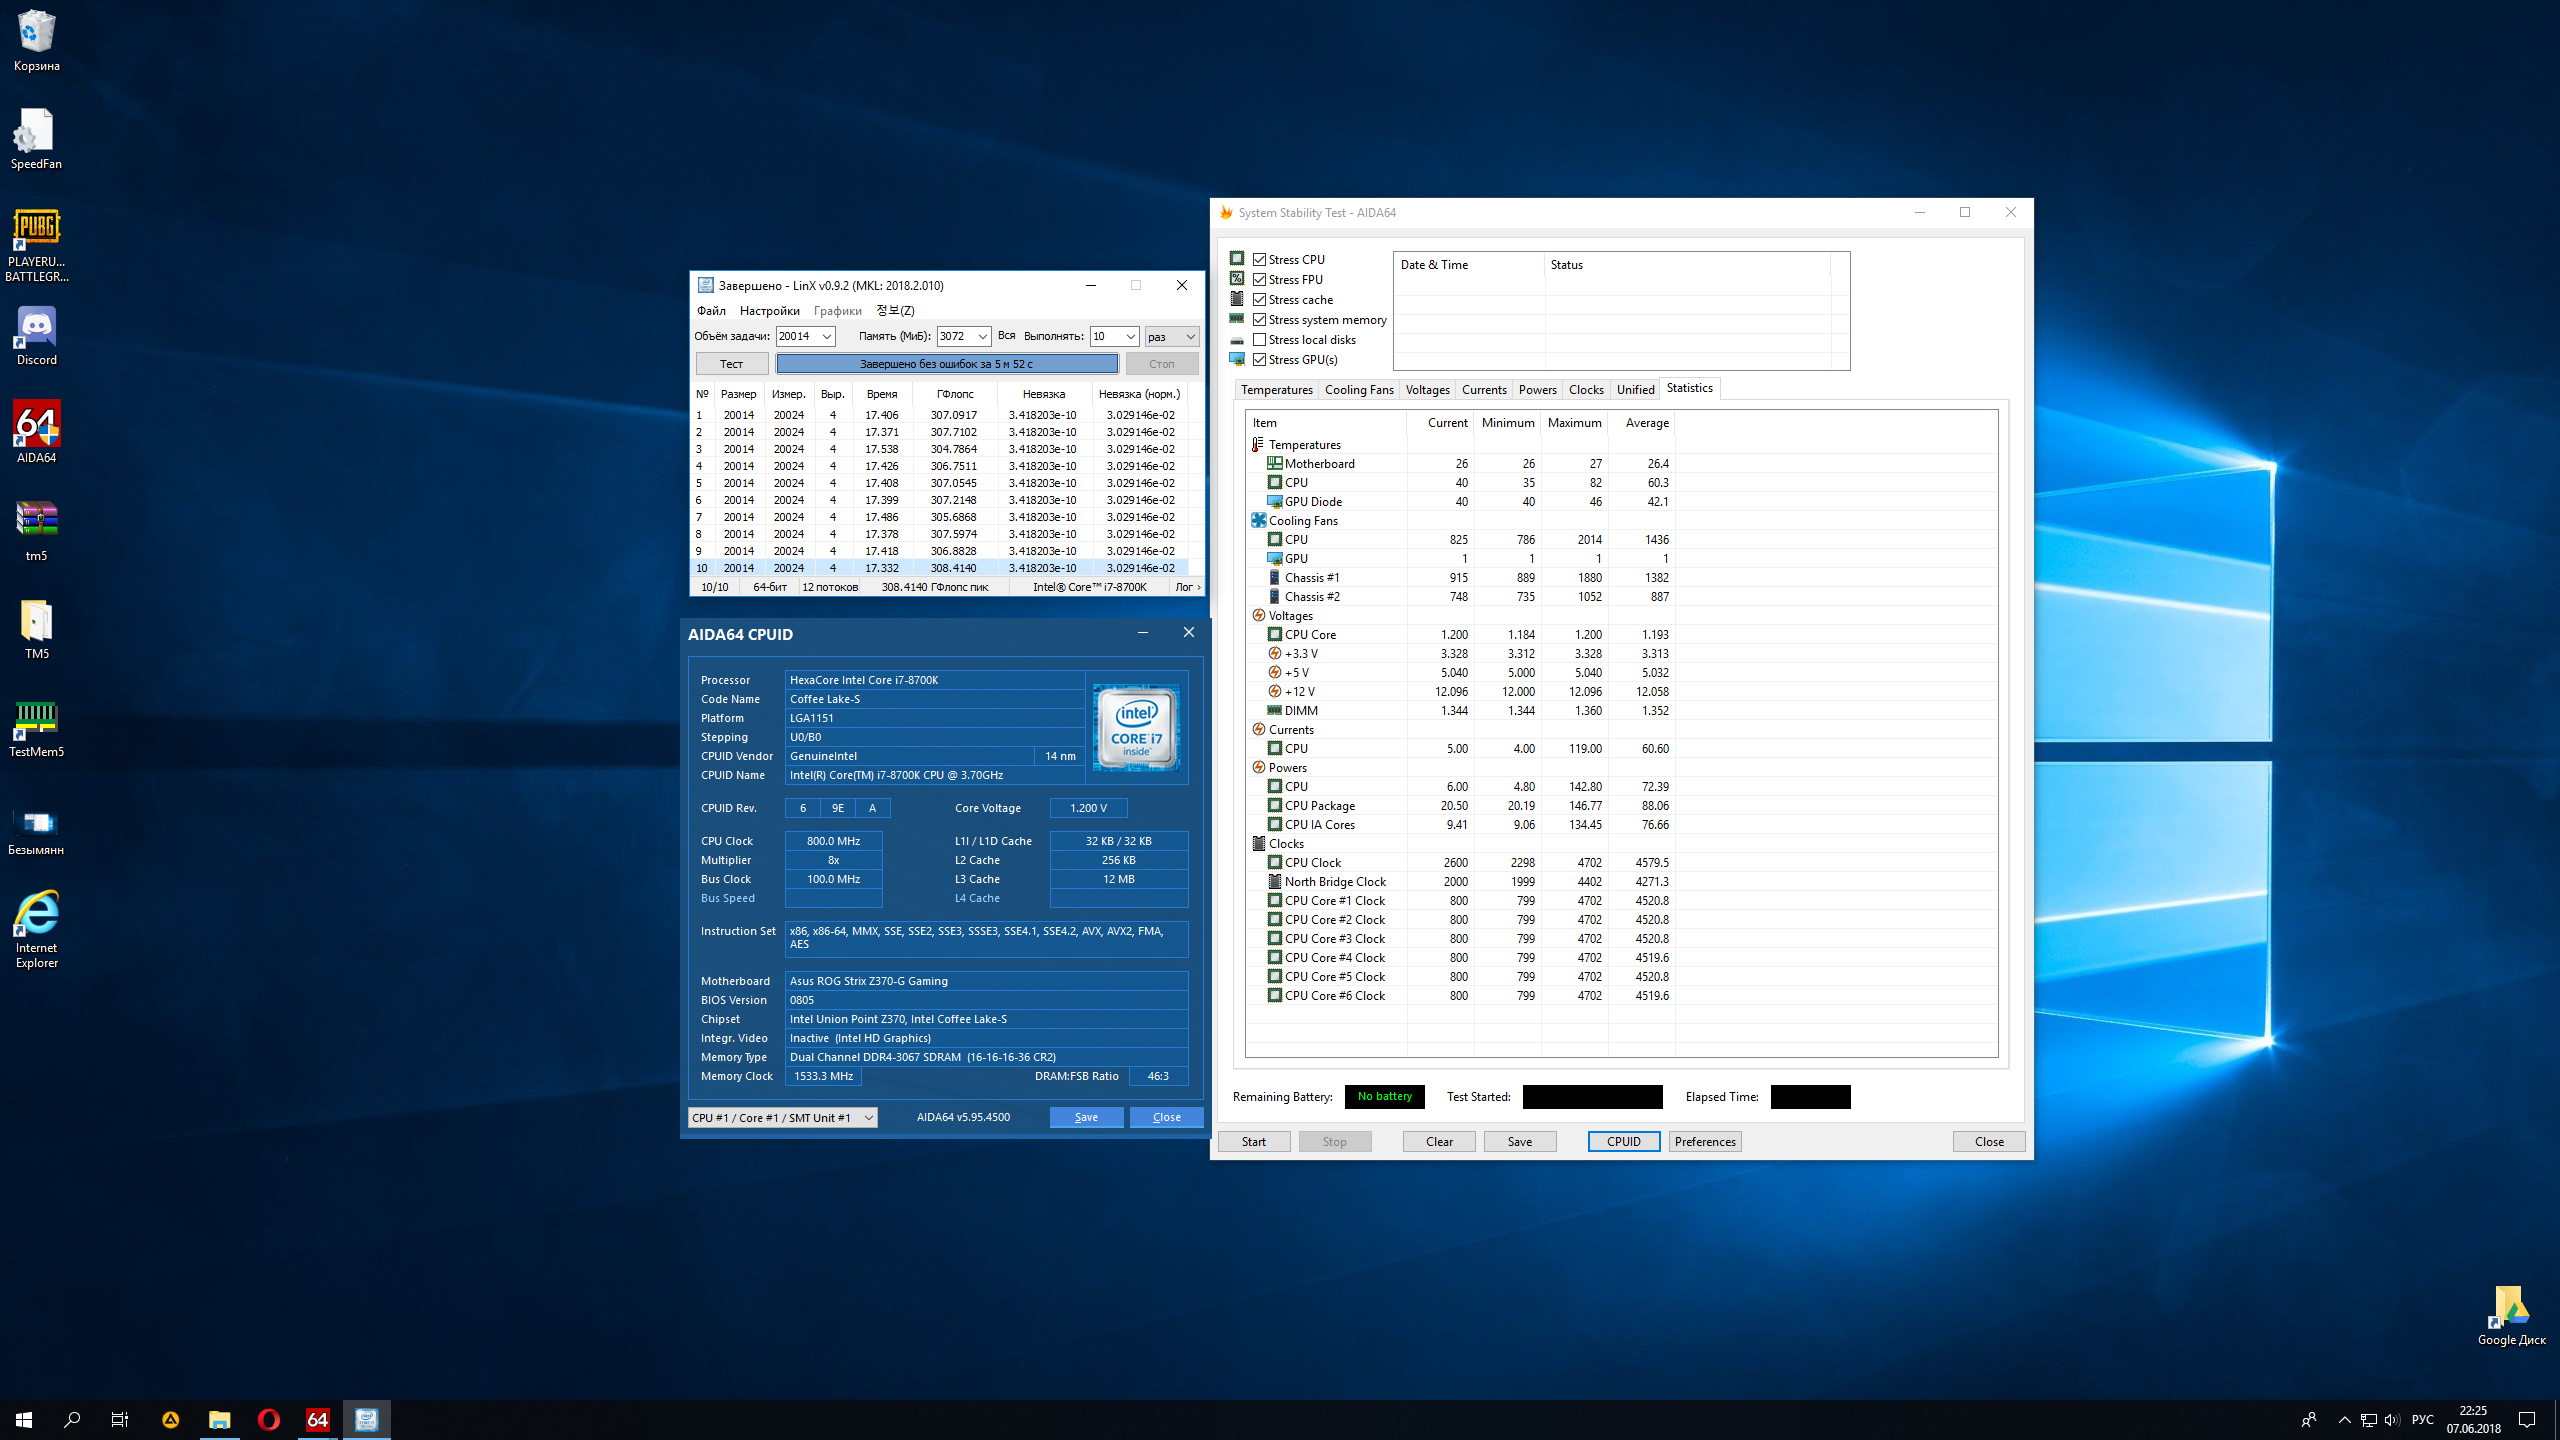Expand the Память (МиБ) dropdown in LinX
The height and width of the screenshot is (1440, 2560).
click(983, 337)
